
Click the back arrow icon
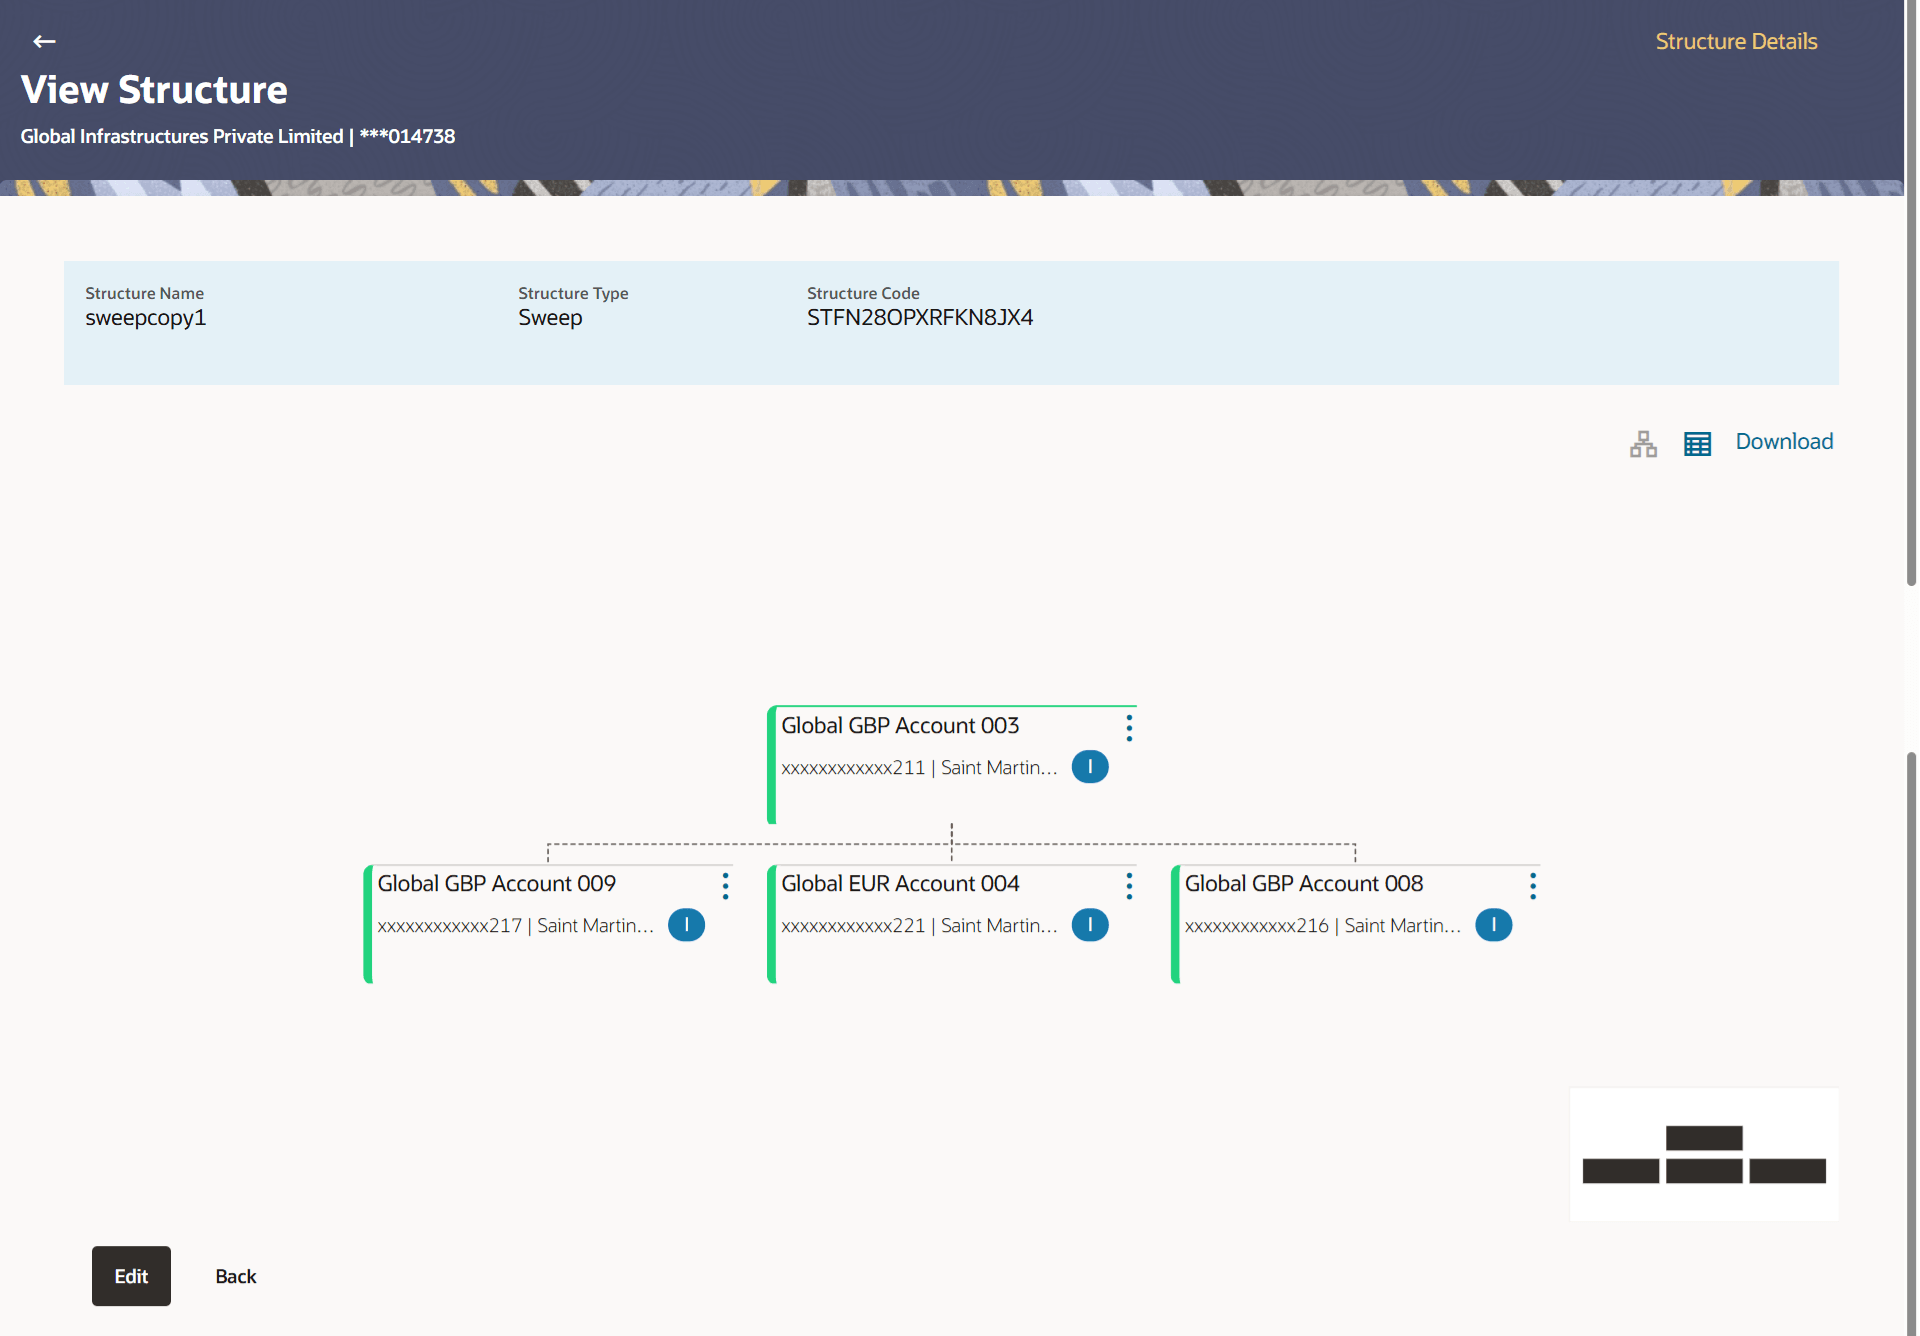[44, 41]
